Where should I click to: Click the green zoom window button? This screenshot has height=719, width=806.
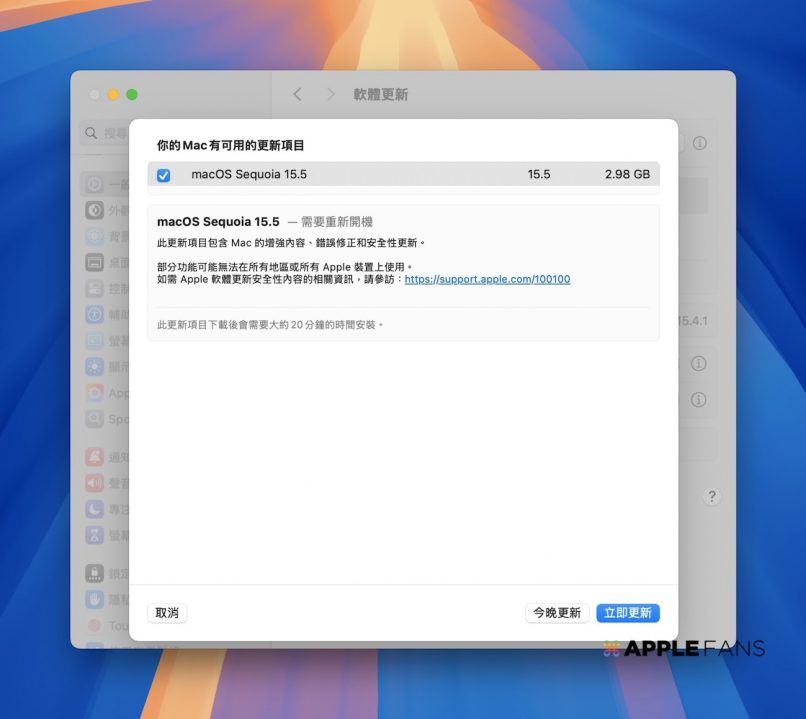coord(132,94)
